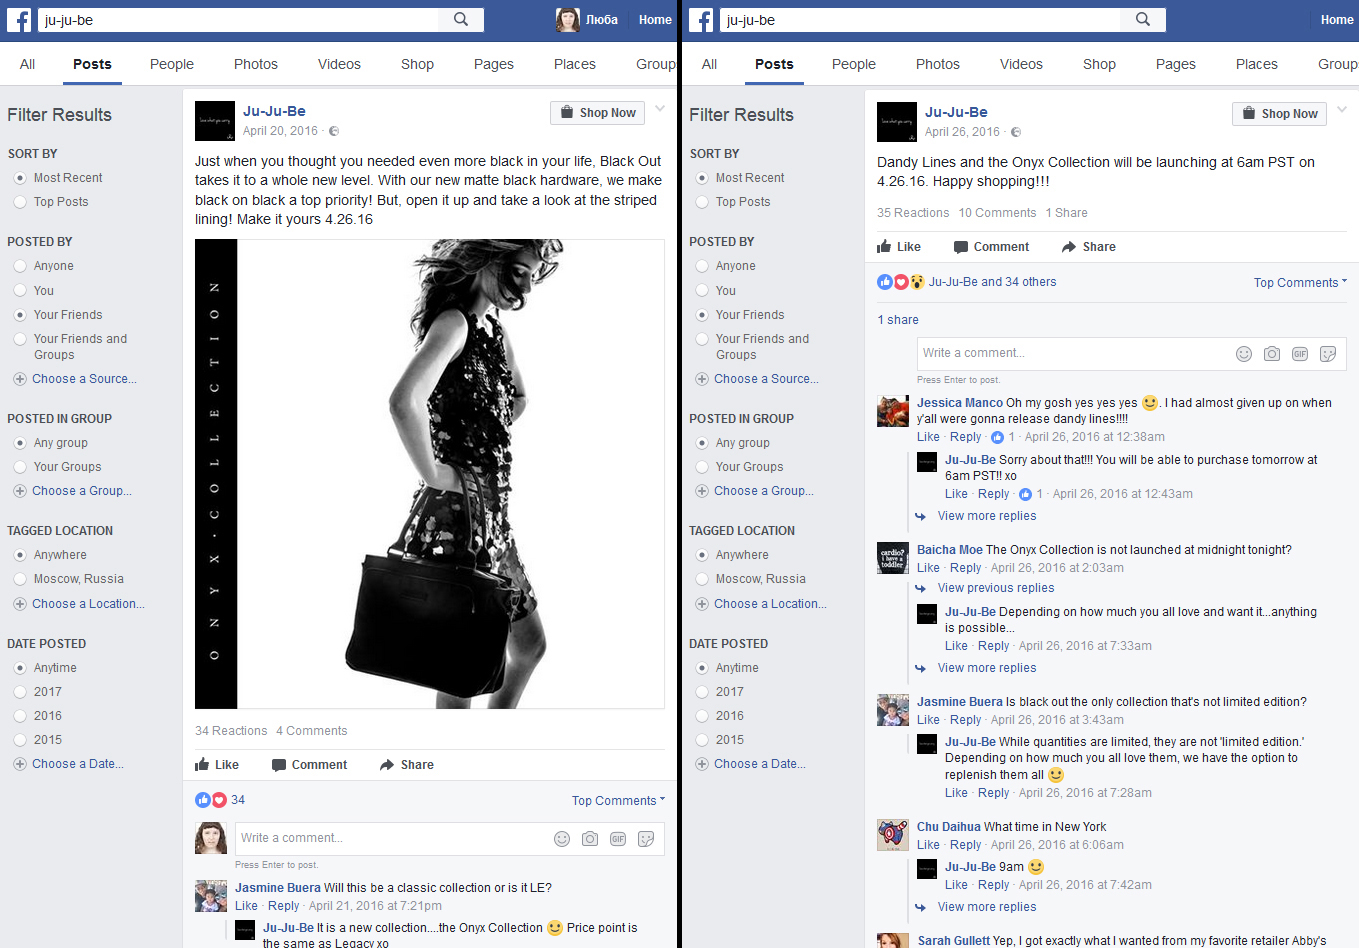The width and height of the screenshot is (1359, 948).
Task: Open user avatar Люба in top bar
Action: point(568,19)
